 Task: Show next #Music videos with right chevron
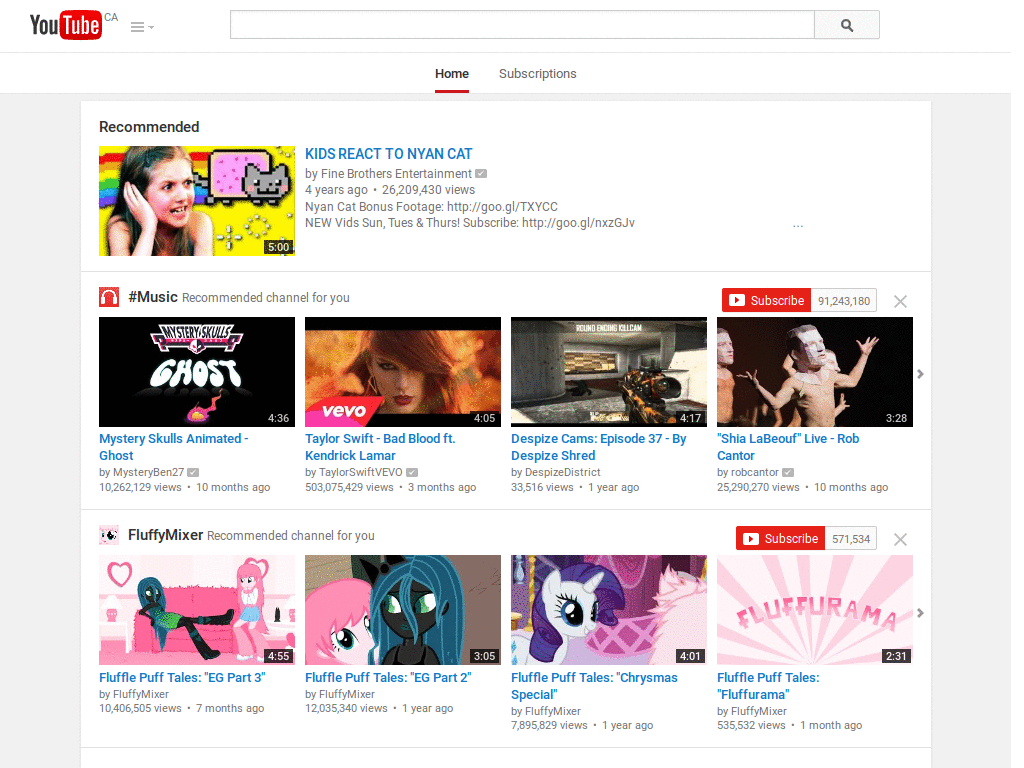(x=920, y=374)
